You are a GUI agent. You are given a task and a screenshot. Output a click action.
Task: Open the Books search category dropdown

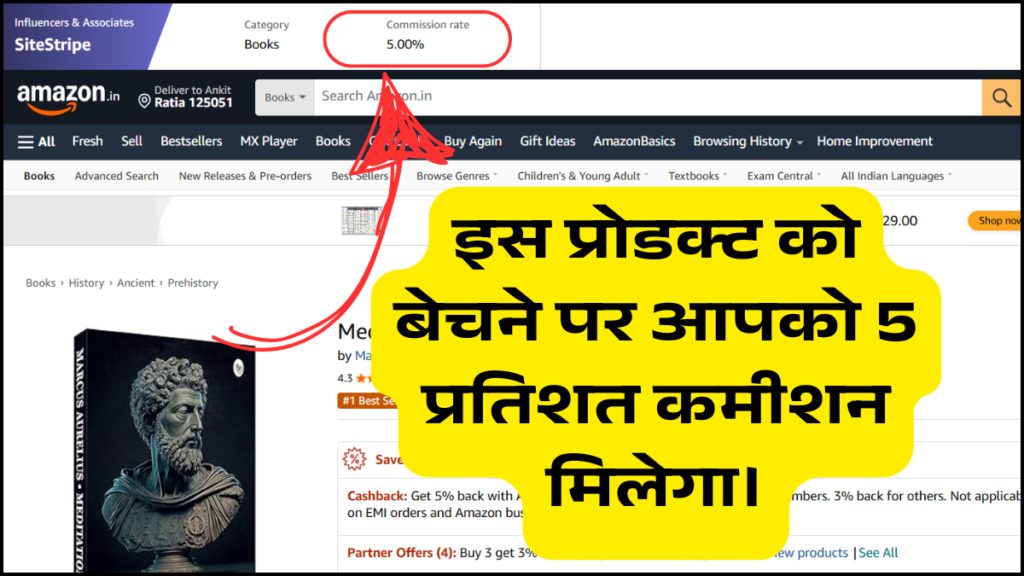point(285,97)
